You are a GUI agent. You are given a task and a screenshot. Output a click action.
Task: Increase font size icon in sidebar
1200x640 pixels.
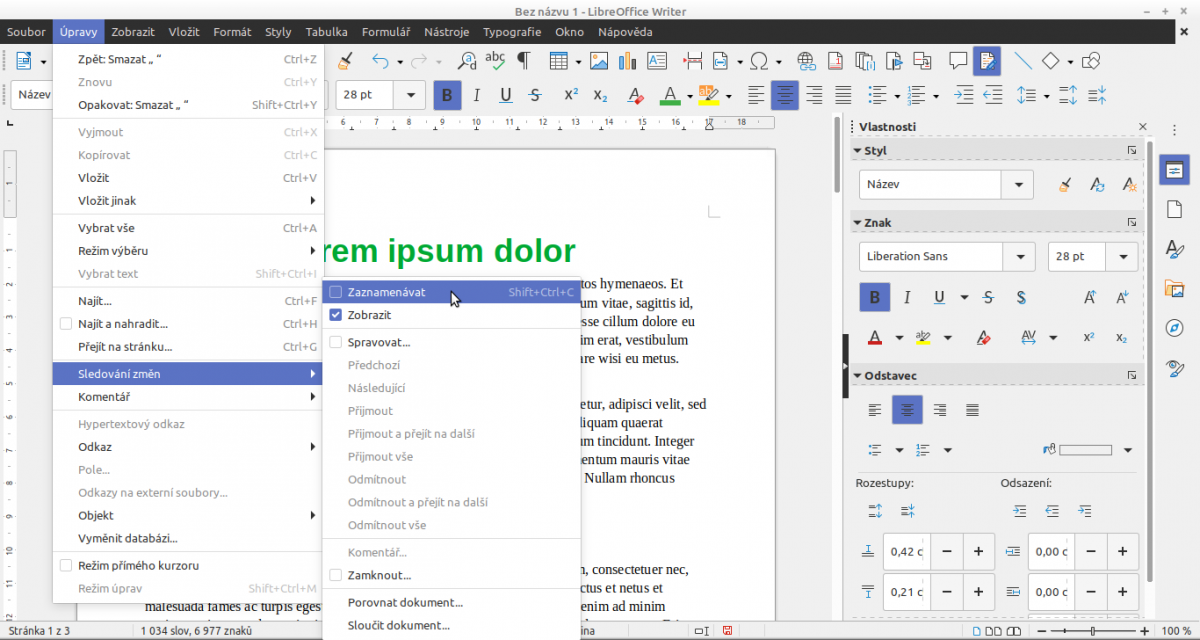pos(1091,297)
